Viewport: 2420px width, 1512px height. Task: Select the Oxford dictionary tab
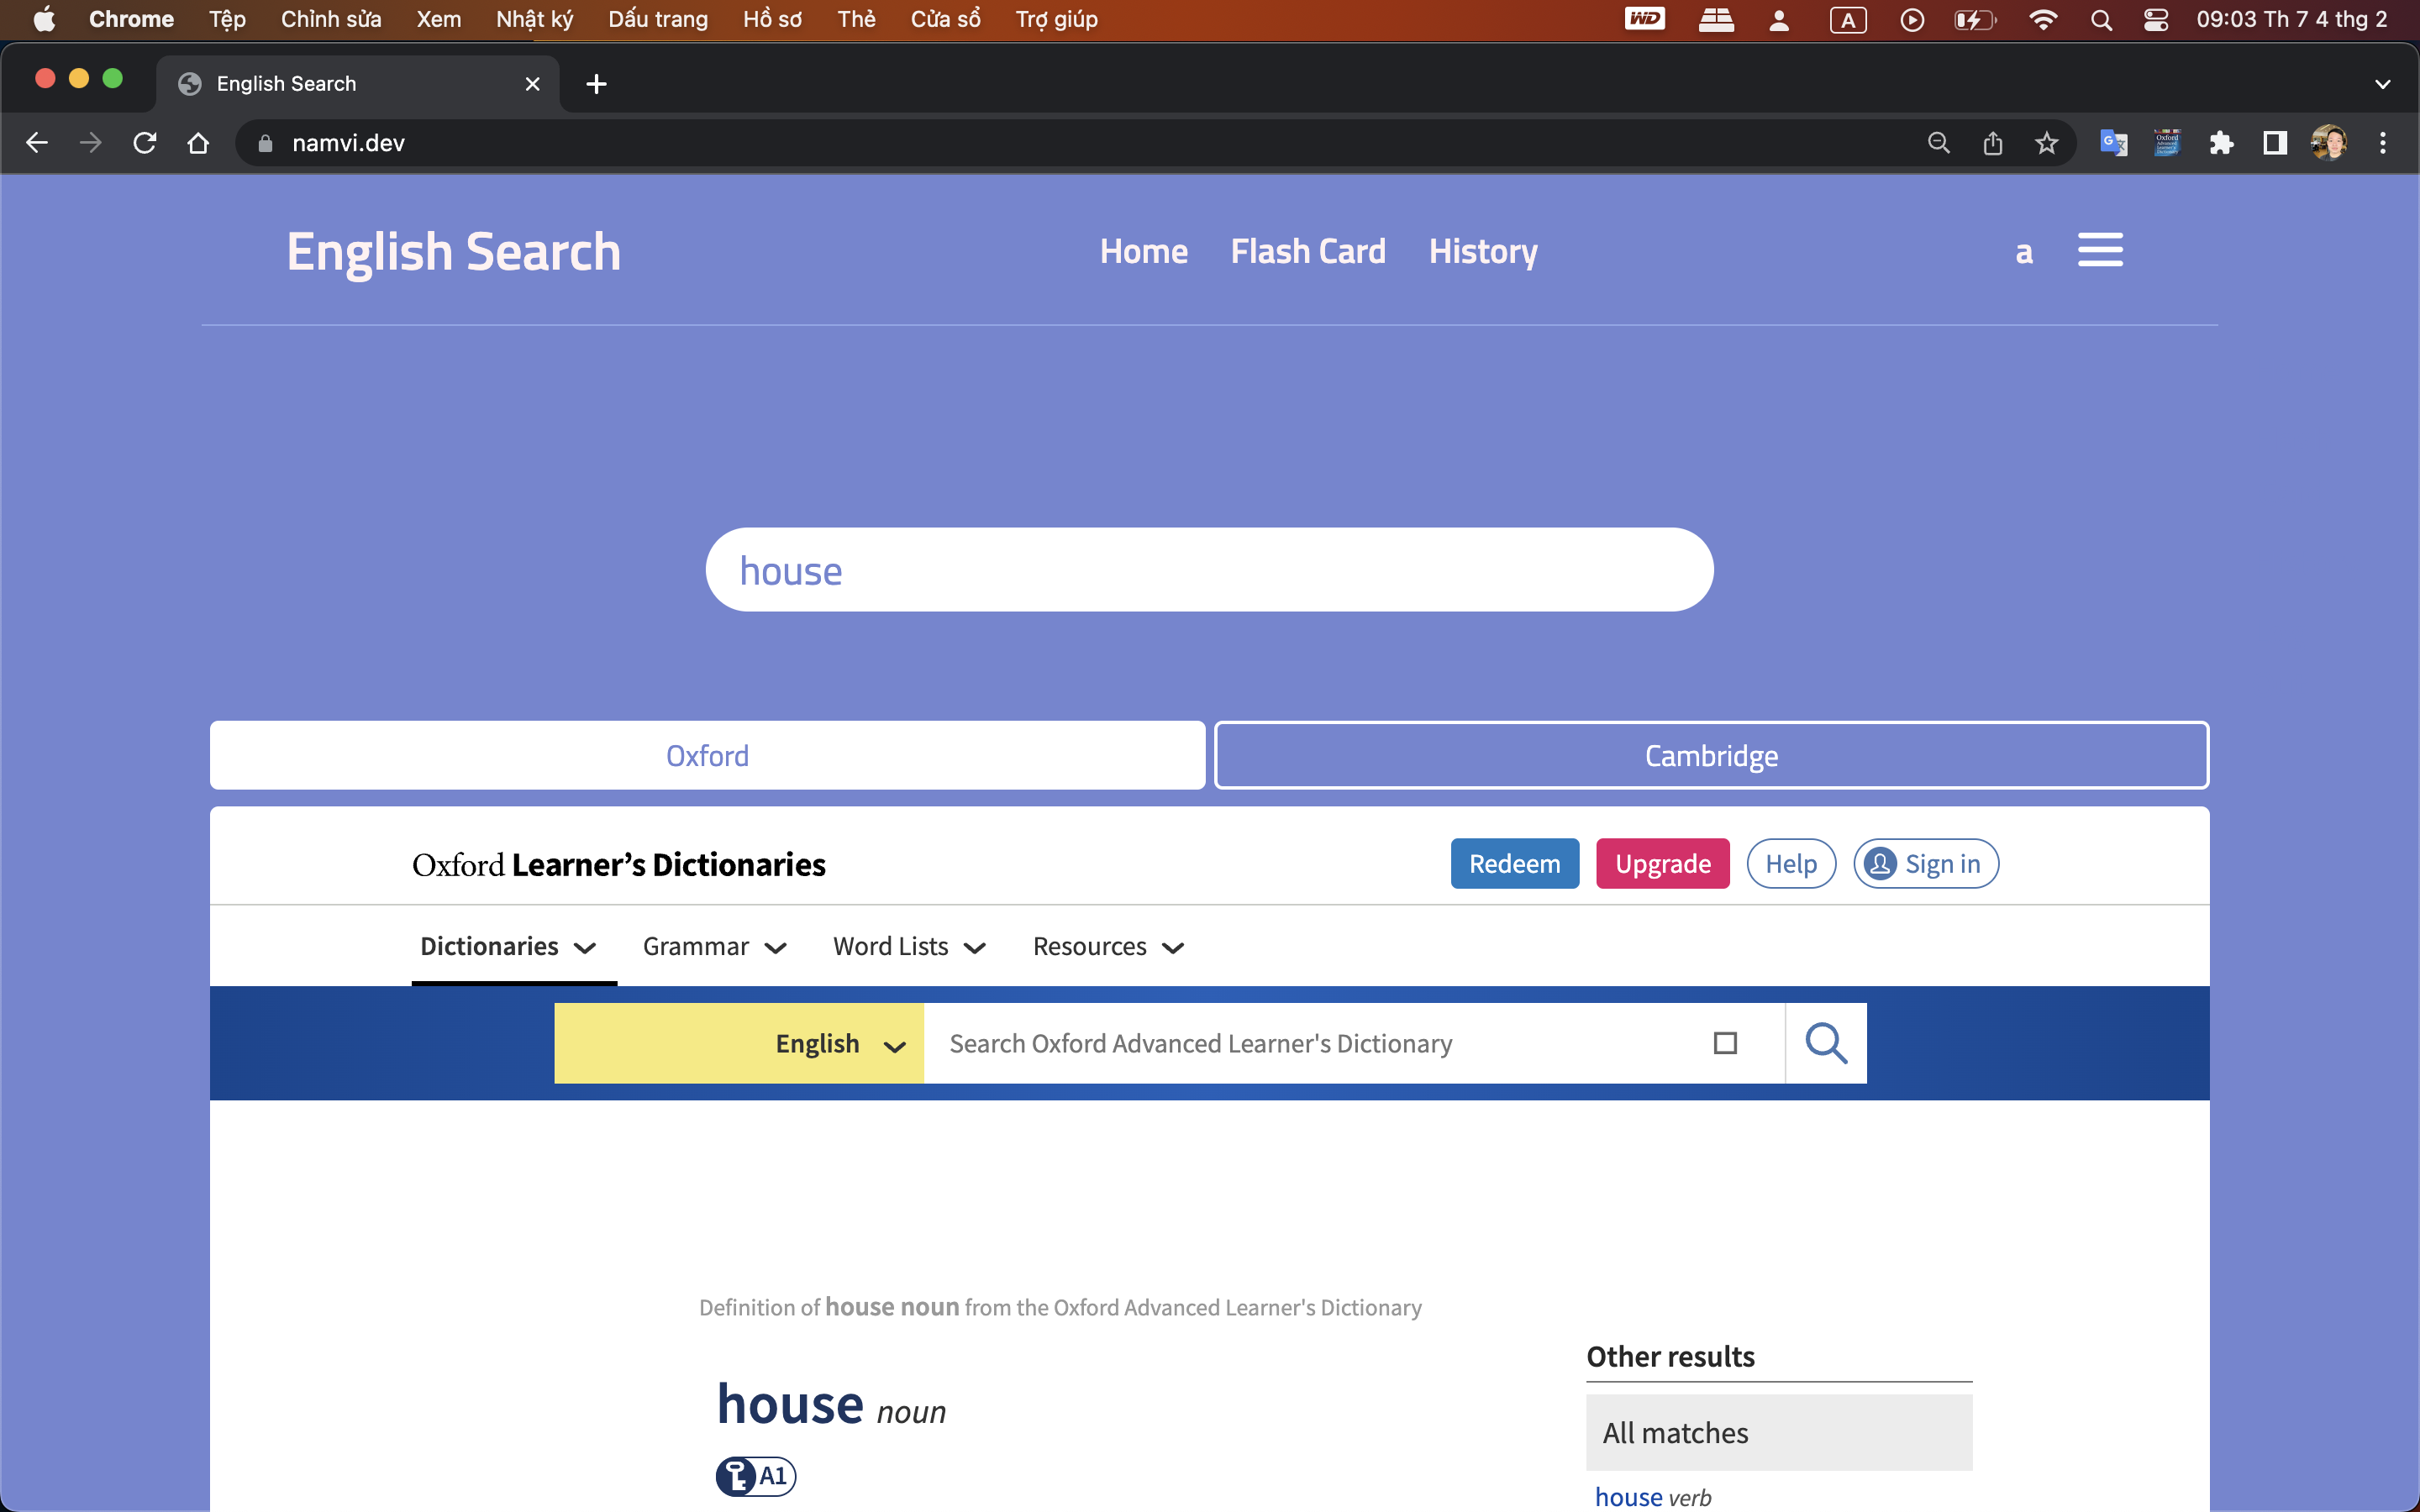point(707,756)
